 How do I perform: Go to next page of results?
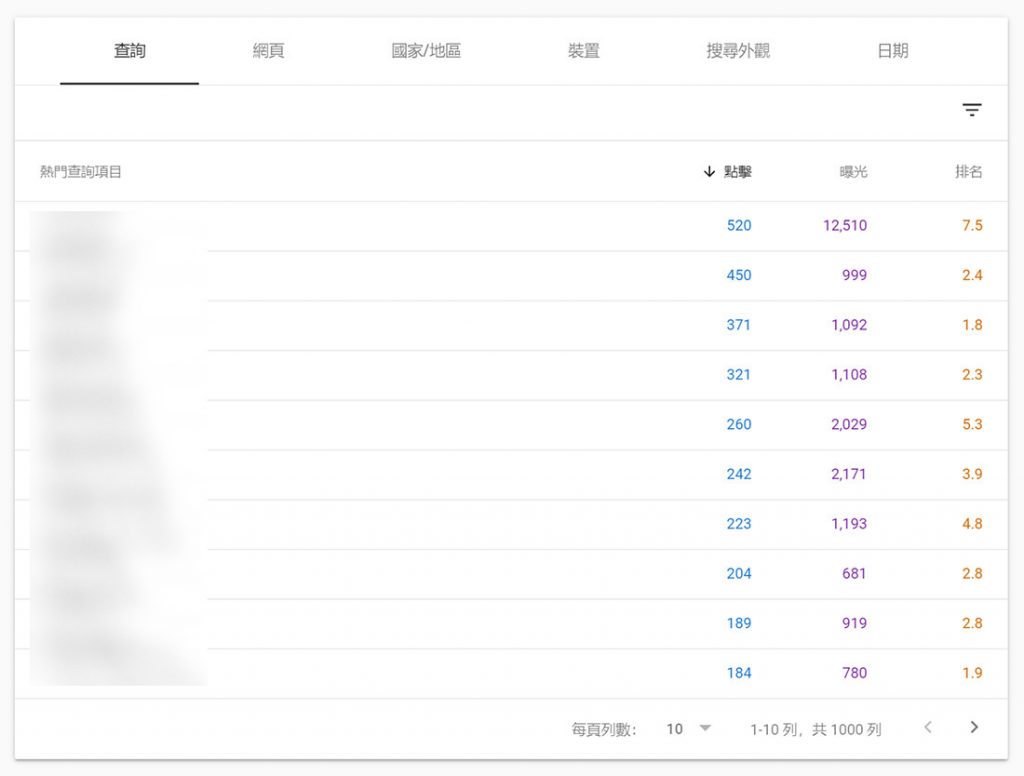click(974, 728)
